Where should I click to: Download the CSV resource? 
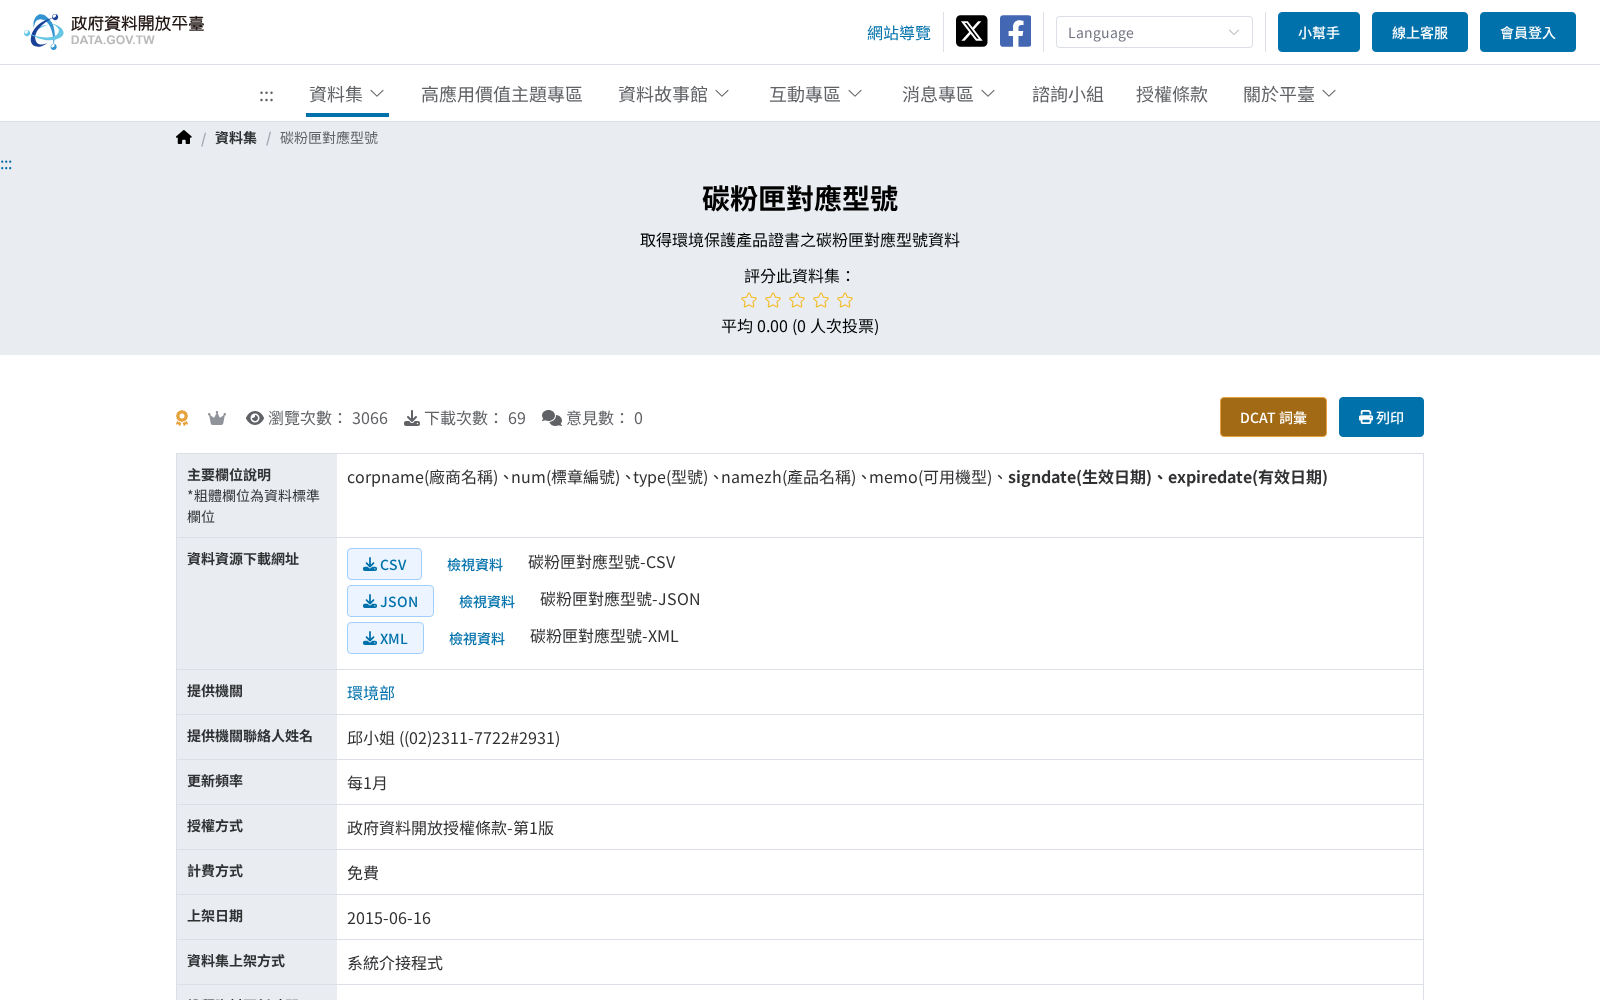[384, 564]
